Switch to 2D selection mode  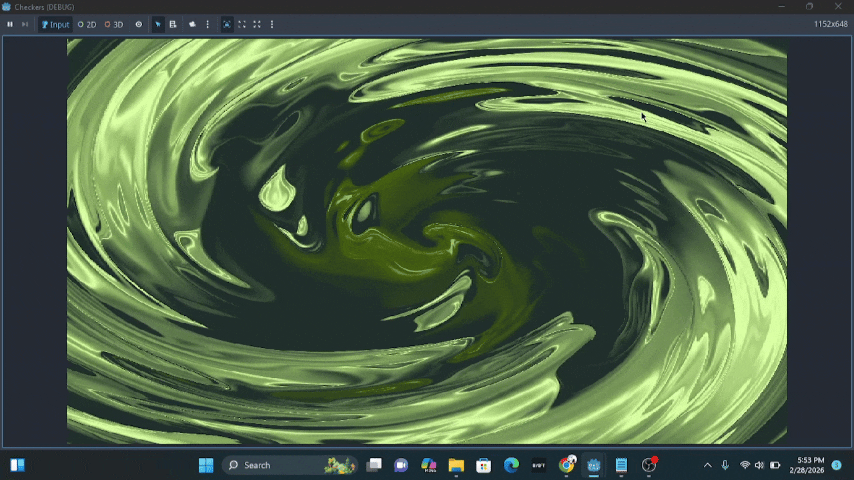(87, 25)
